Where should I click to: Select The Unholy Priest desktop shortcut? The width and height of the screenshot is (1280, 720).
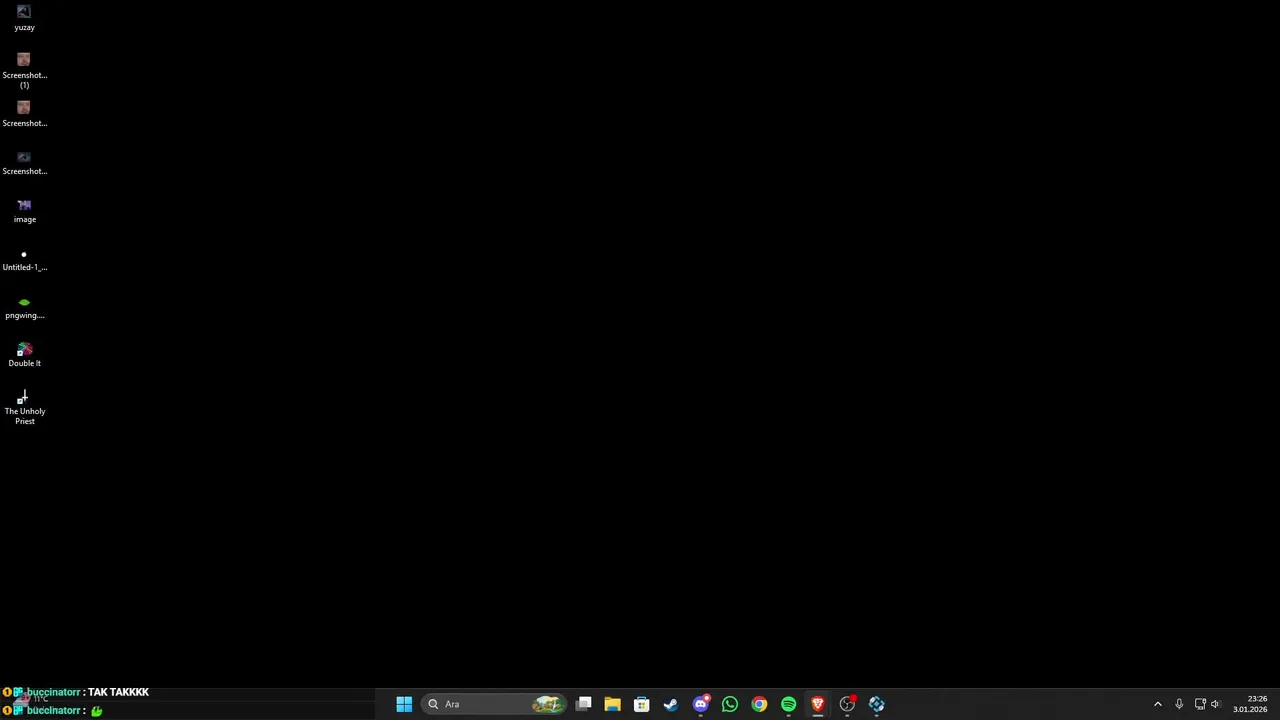tap(24, 407)
